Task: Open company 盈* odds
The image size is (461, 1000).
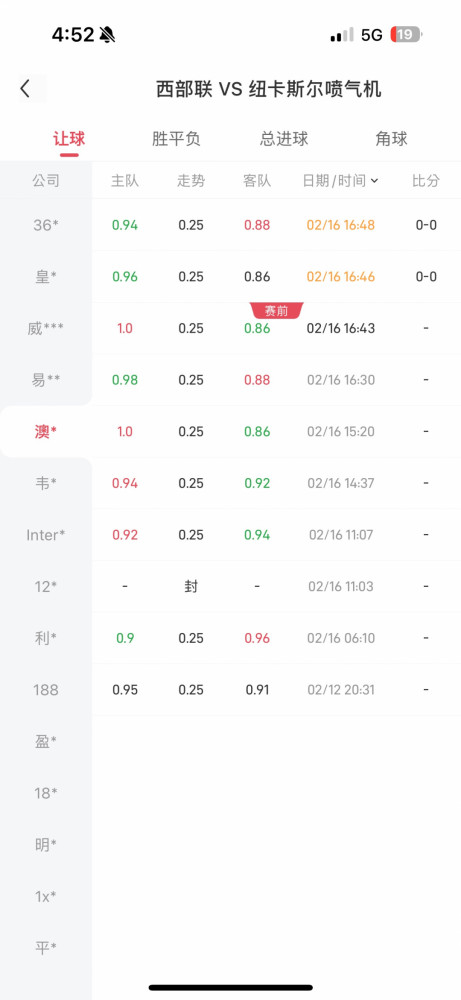Action: click(46, 742)
